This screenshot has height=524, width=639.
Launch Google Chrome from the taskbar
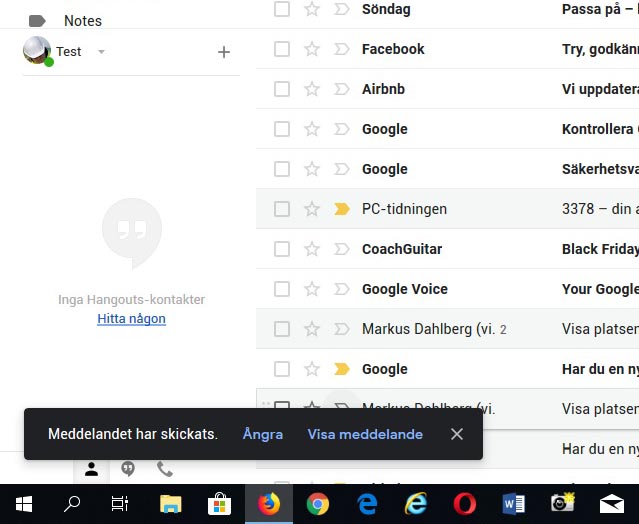coord(318,504)
